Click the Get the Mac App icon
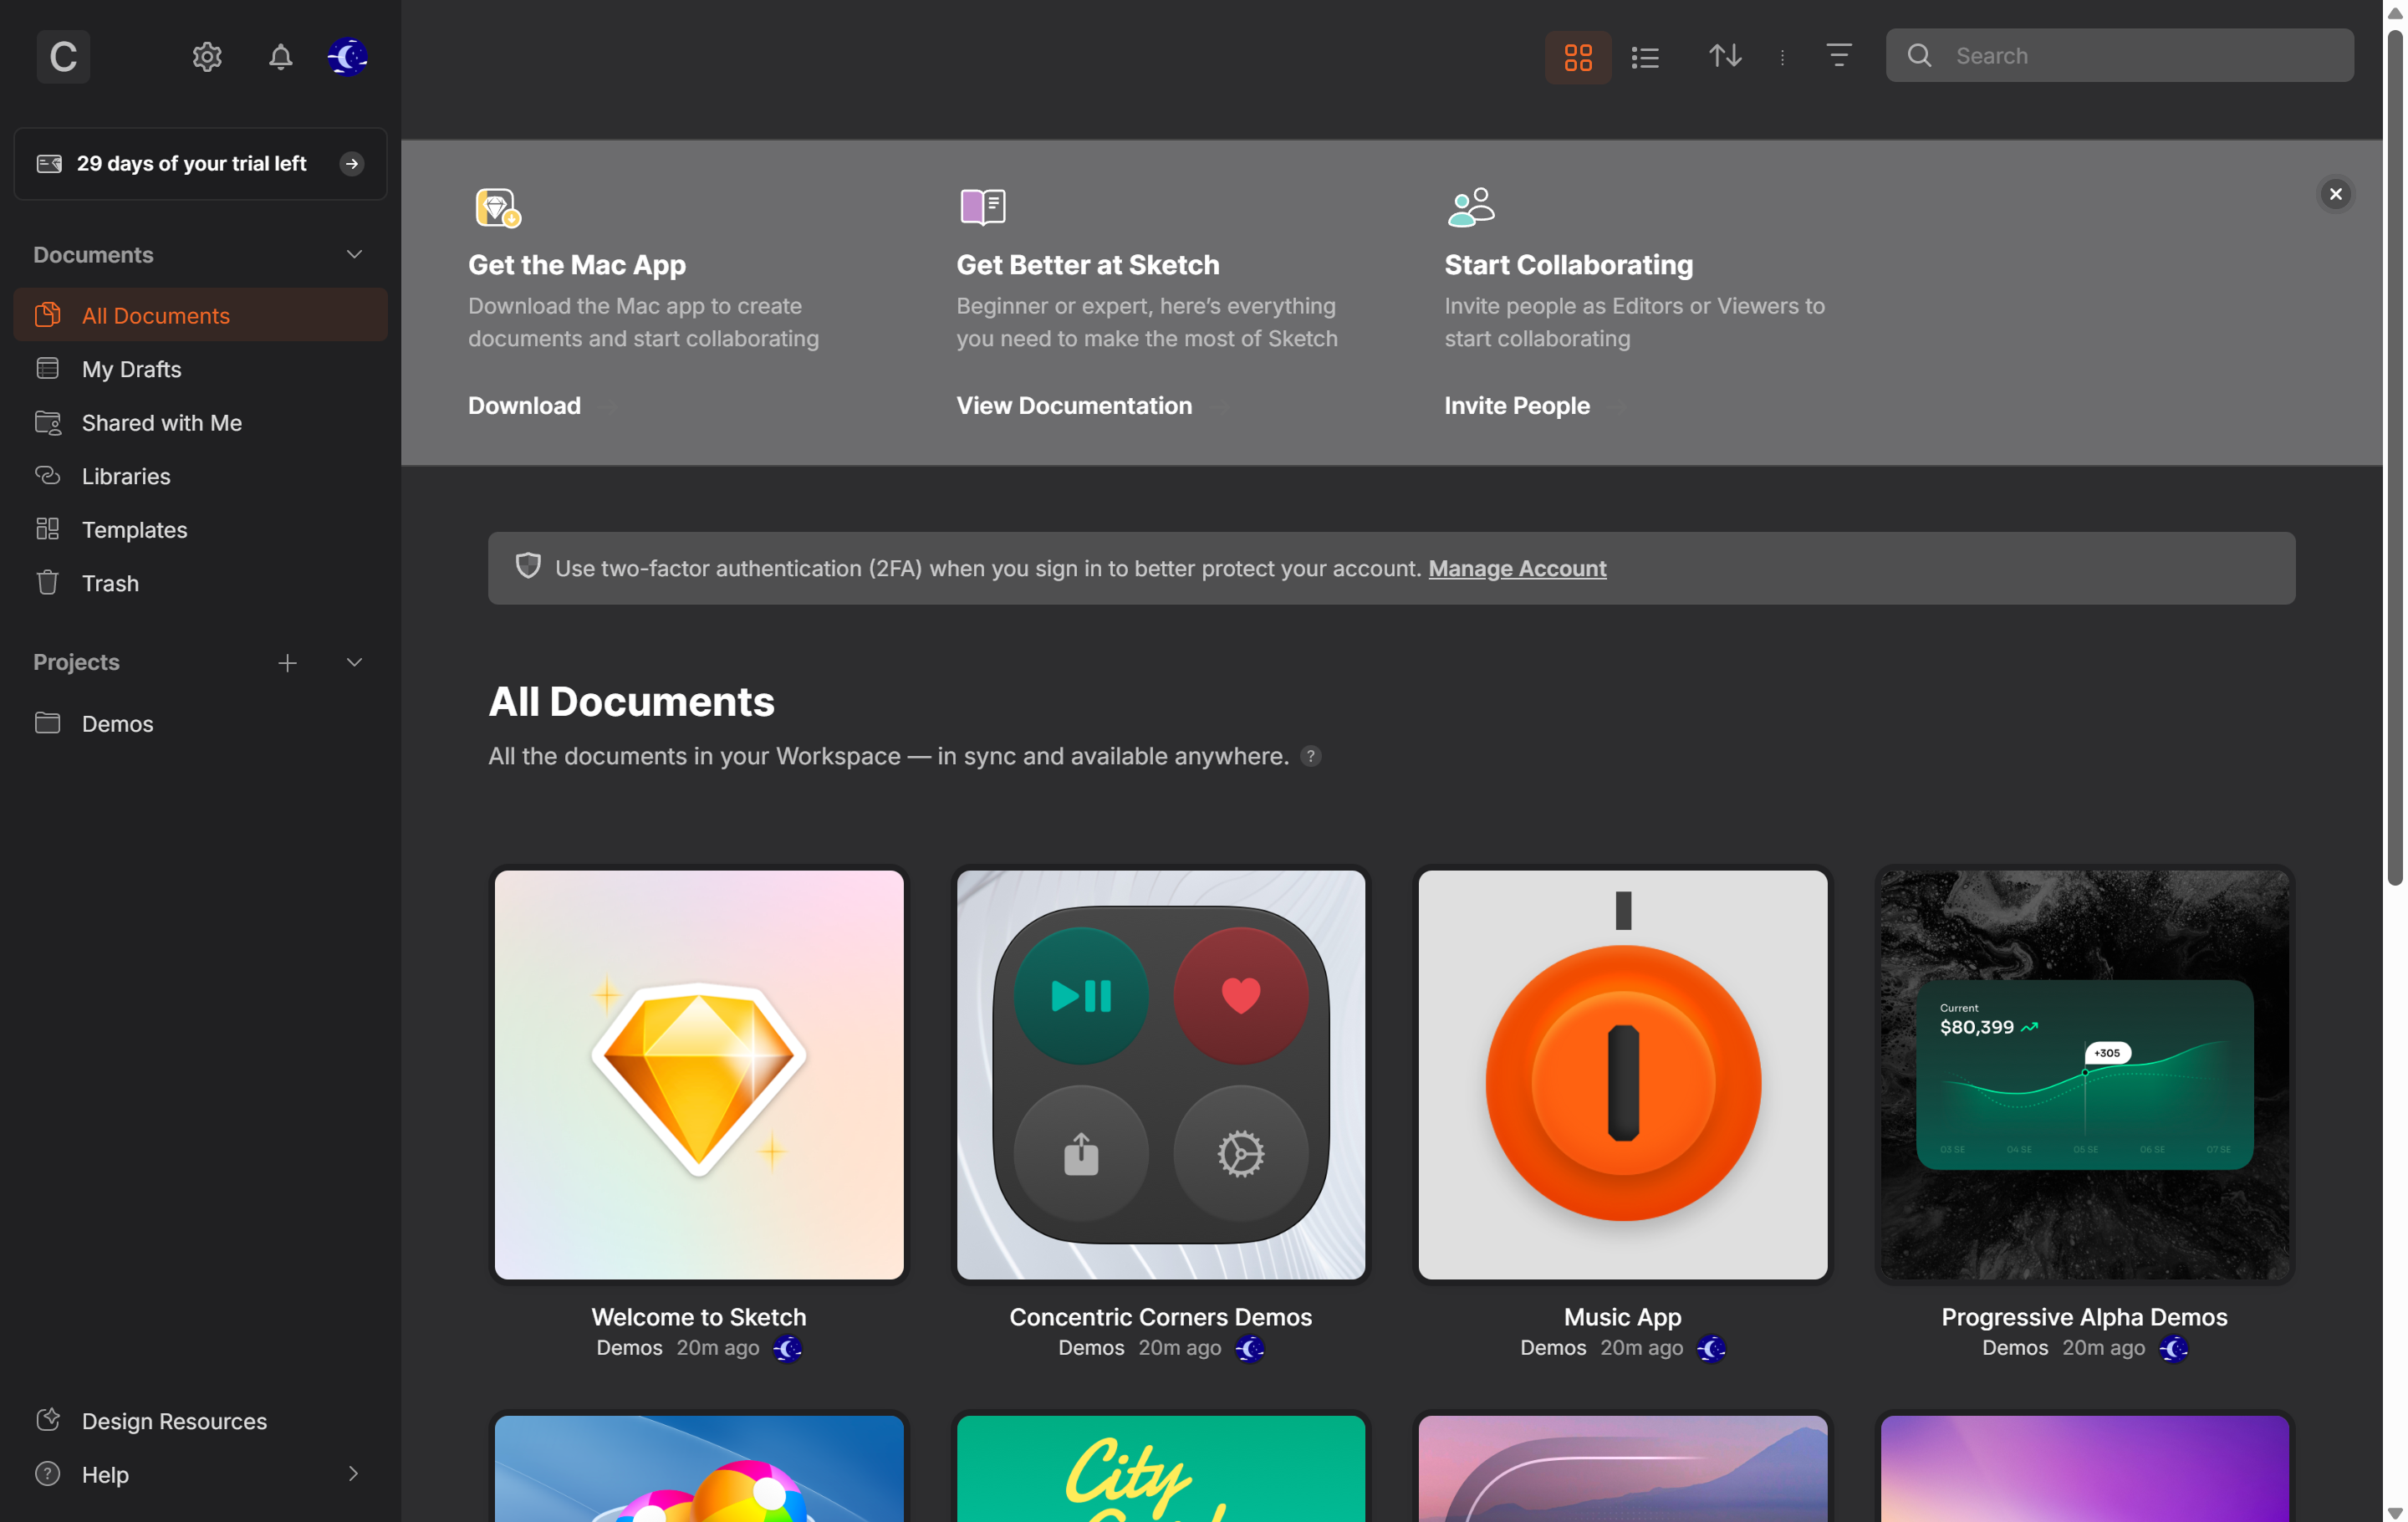The height and width of the screenshot is (1522, 2408). coord(498,207)
